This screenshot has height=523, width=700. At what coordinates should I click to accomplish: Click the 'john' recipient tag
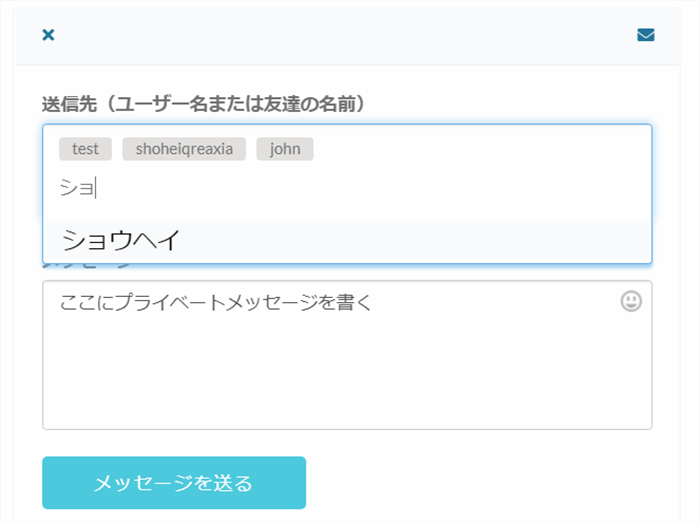pyautogui.click(x=285, y=149)
